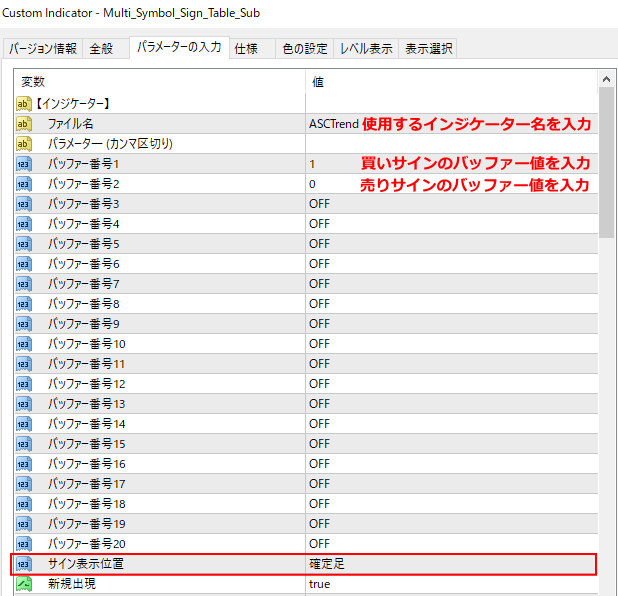Click the 123 icon beside バッファー番号15

click(24, 444)
